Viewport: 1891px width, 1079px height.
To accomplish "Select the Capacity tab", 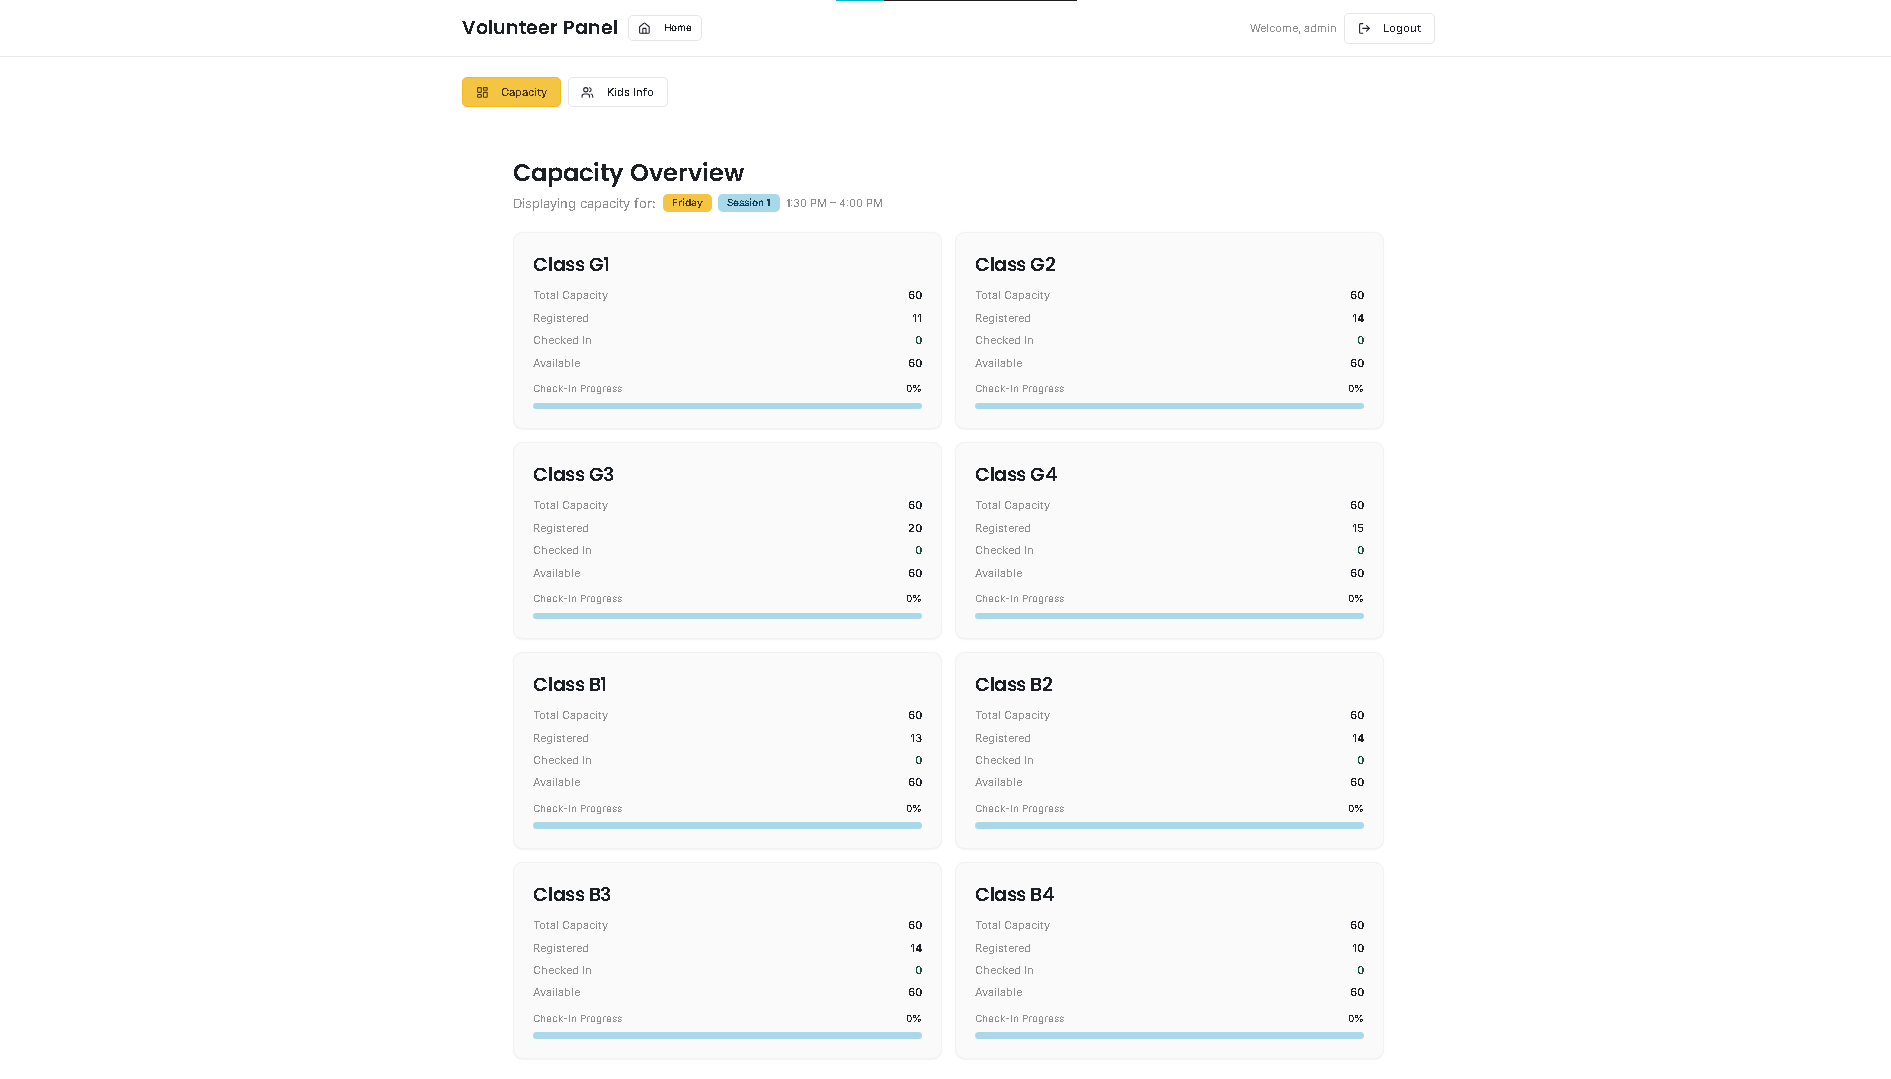I will (x=511, y=92).
